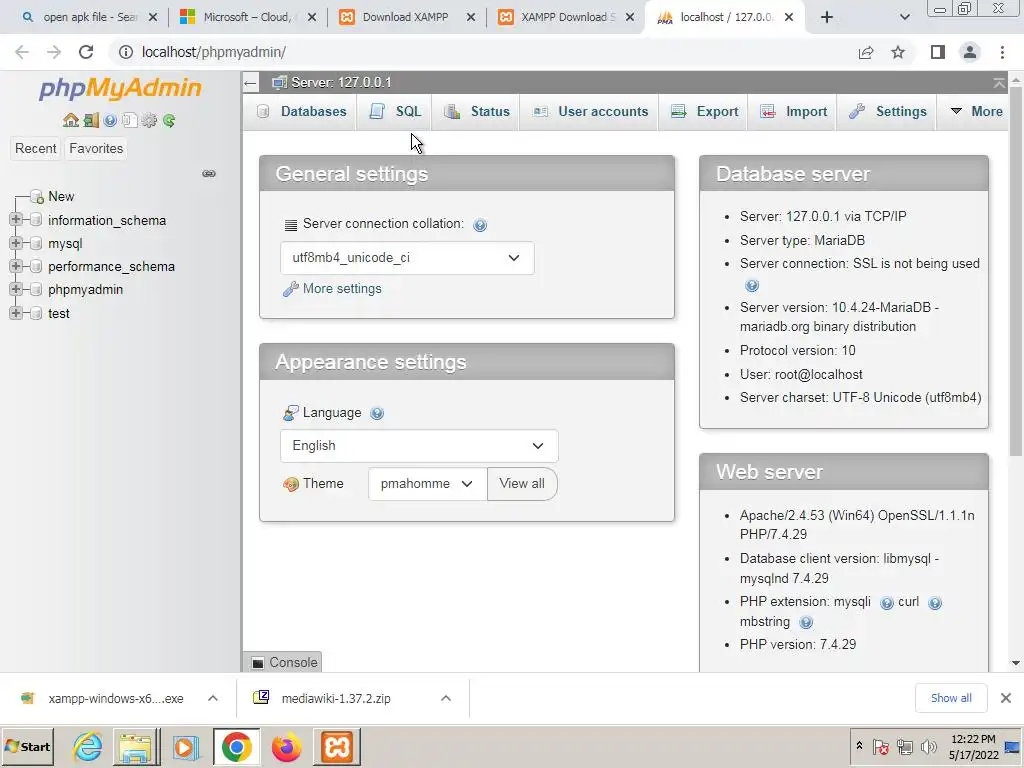Open the Status tab
Screen dimensions: 1024x768
pos(476,112)
